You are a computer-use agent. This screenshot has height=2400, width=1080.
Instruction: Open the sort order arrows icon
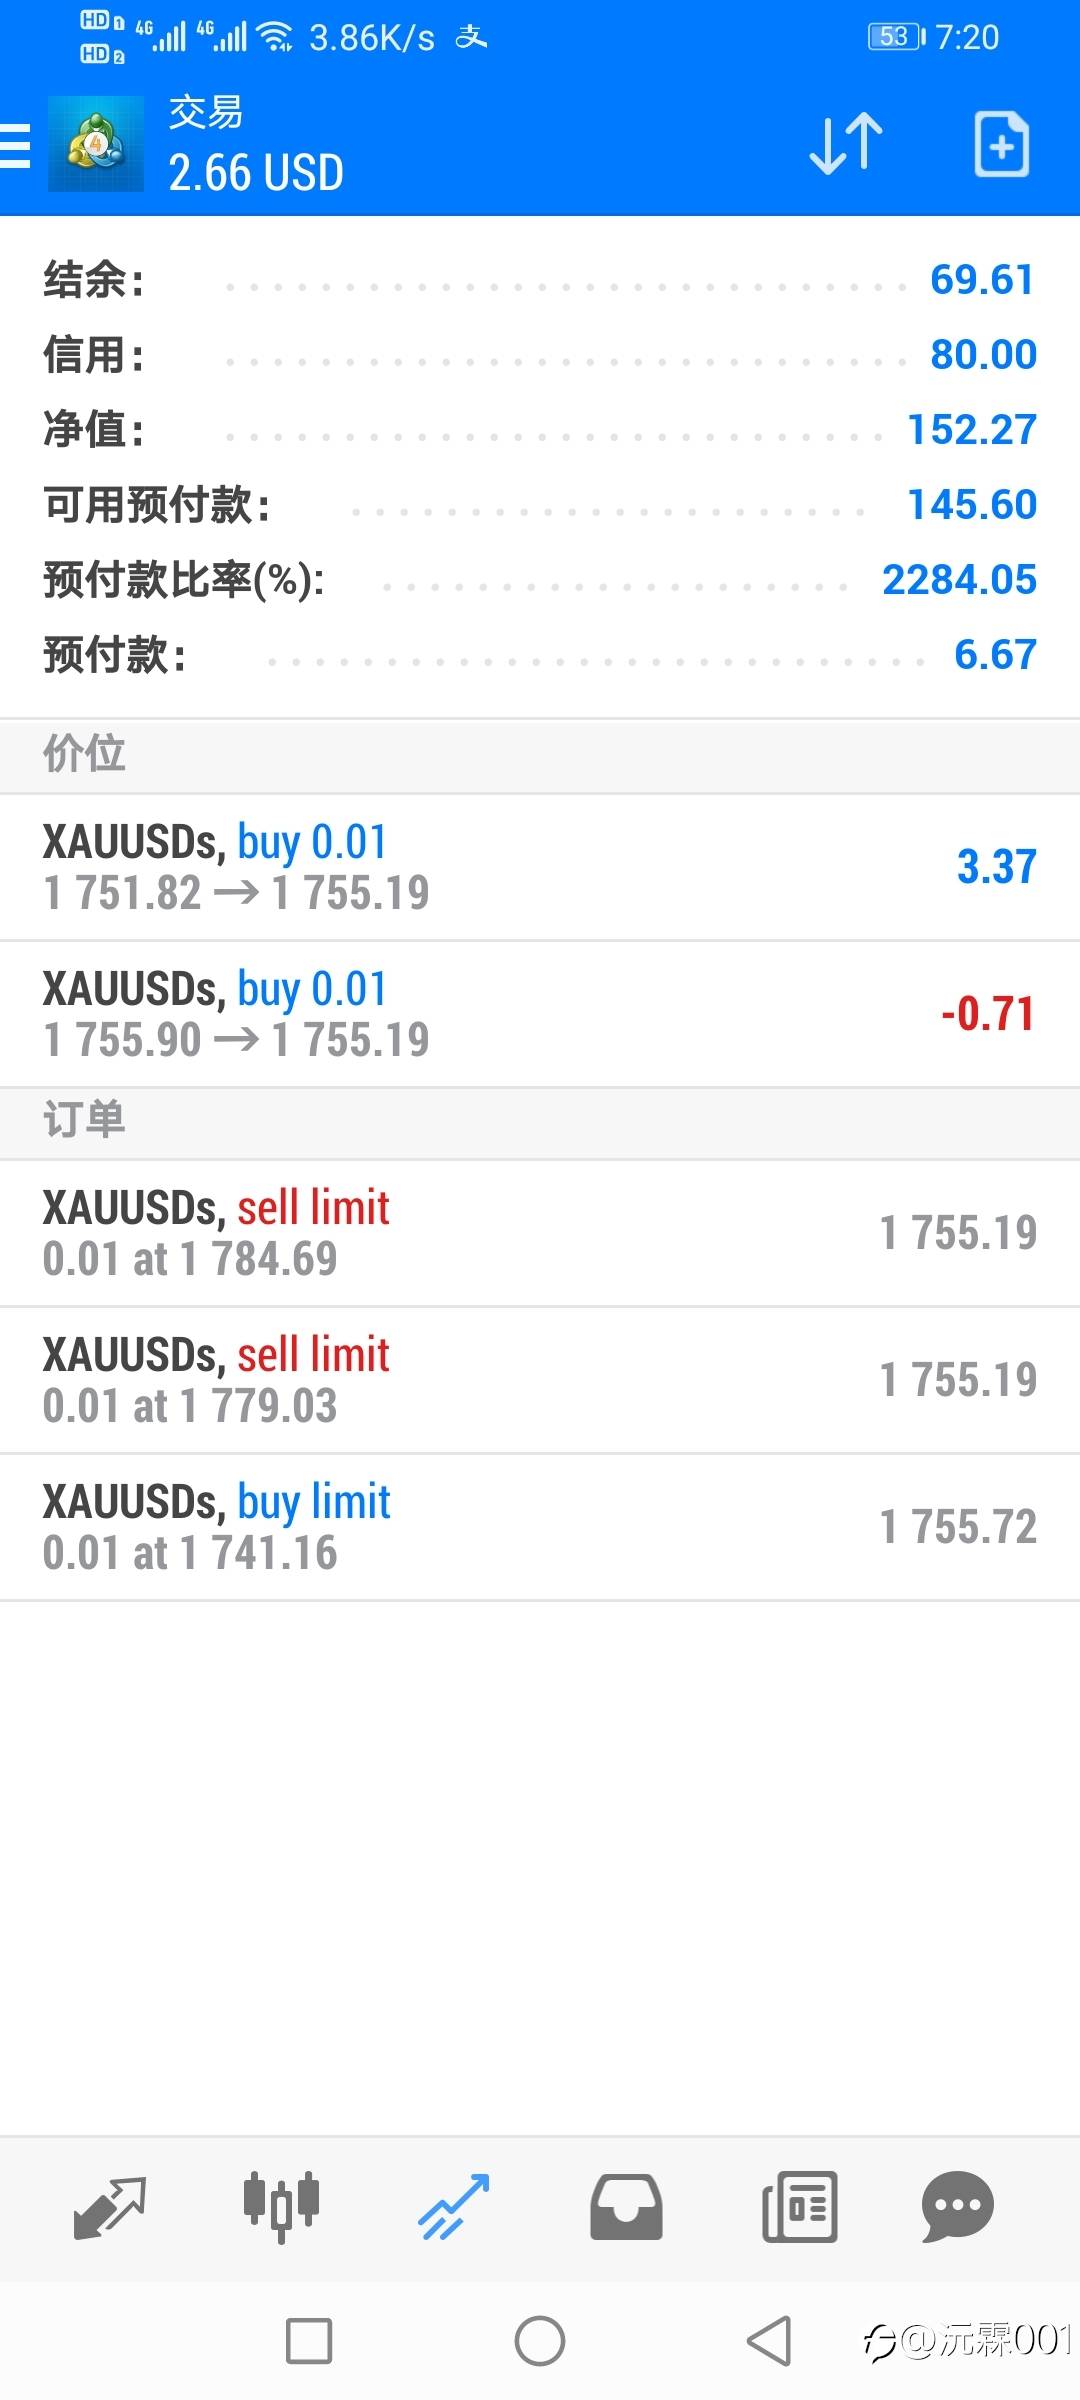click(x=846, y=145)
